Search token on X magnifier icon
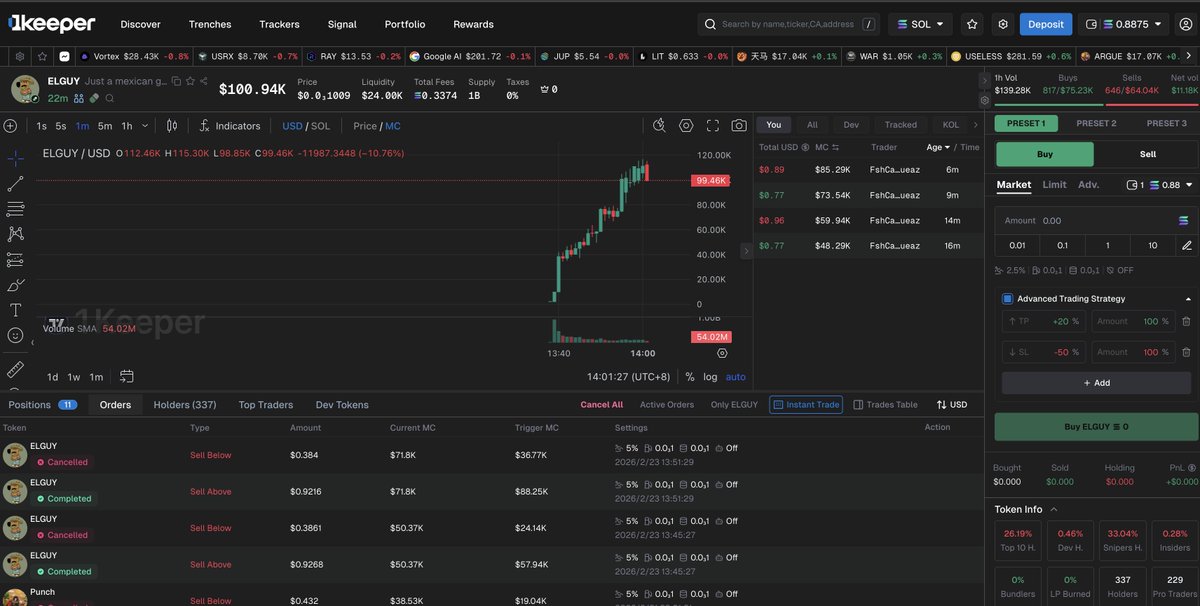The image size is (1200, 606). tap(110, 98)
